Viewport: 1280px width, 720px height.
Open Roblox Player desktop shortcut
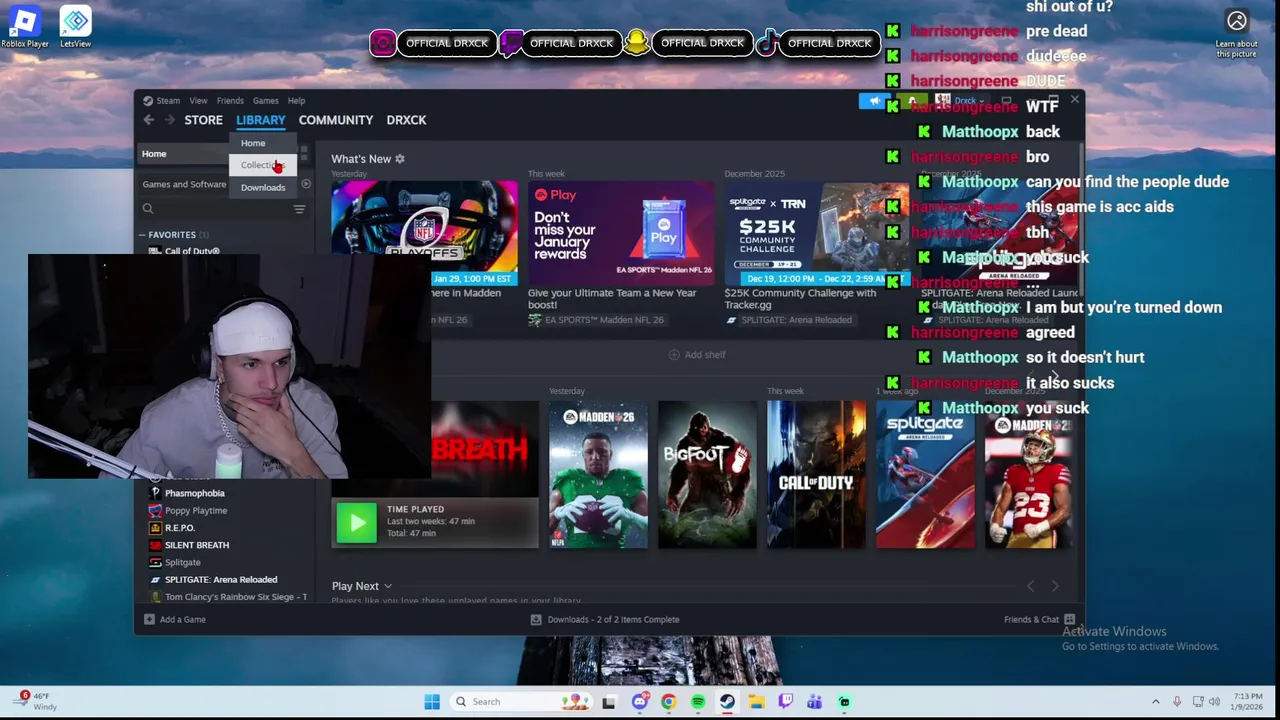click(x=24, y=27)
